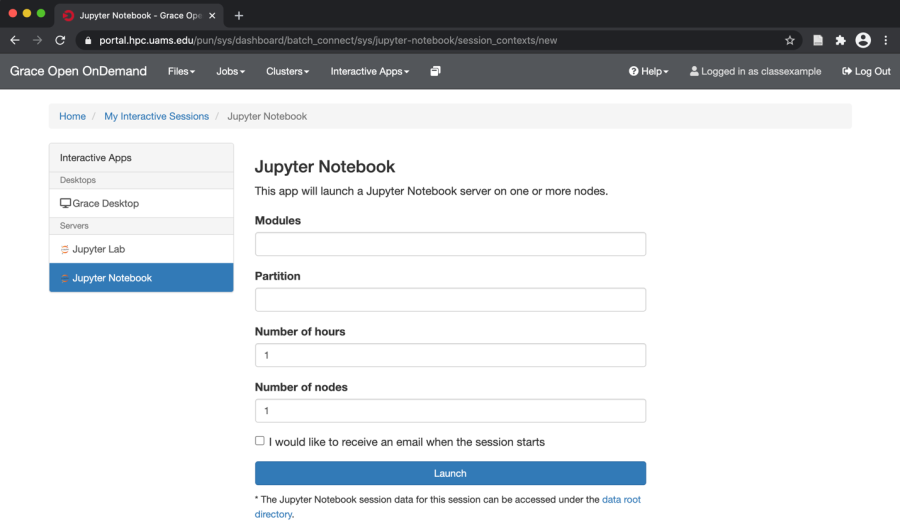Open a new browser tab with plus icon
Screen dimensions: 900x524
[x=239, y=15]
